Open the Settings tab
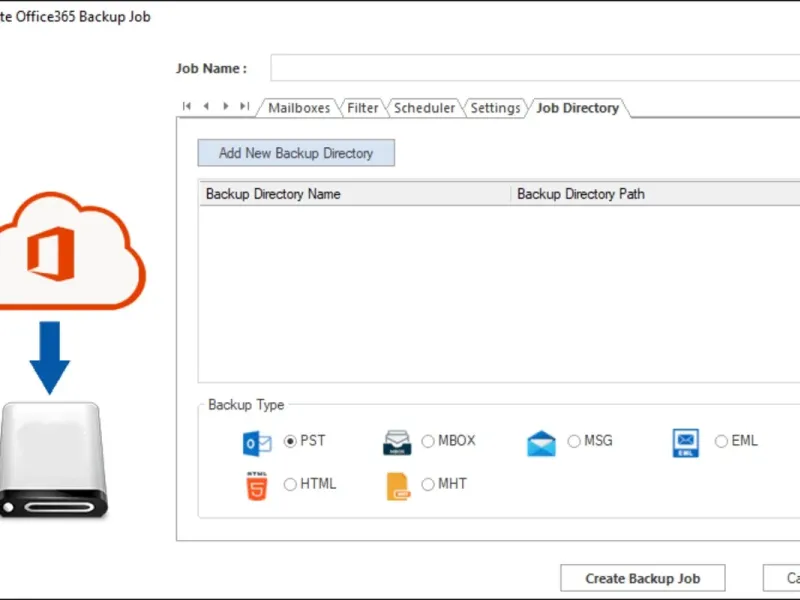800x600 pixels. click(495, 108)
